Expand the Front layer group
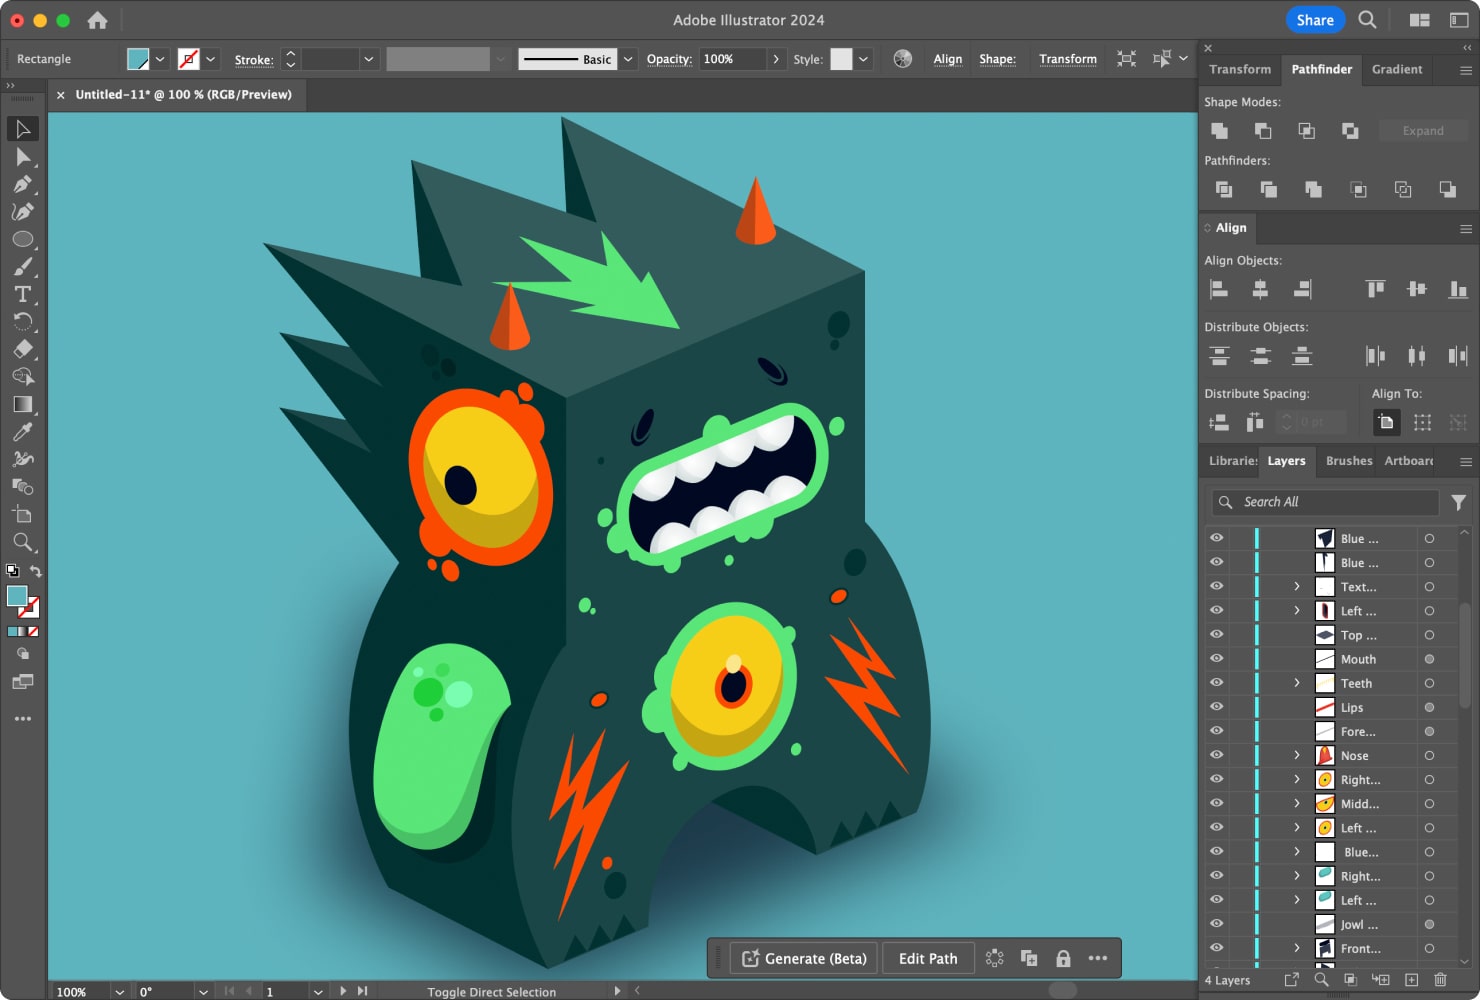This screenshot has width=1480, height=1000. click(1297, 948)
